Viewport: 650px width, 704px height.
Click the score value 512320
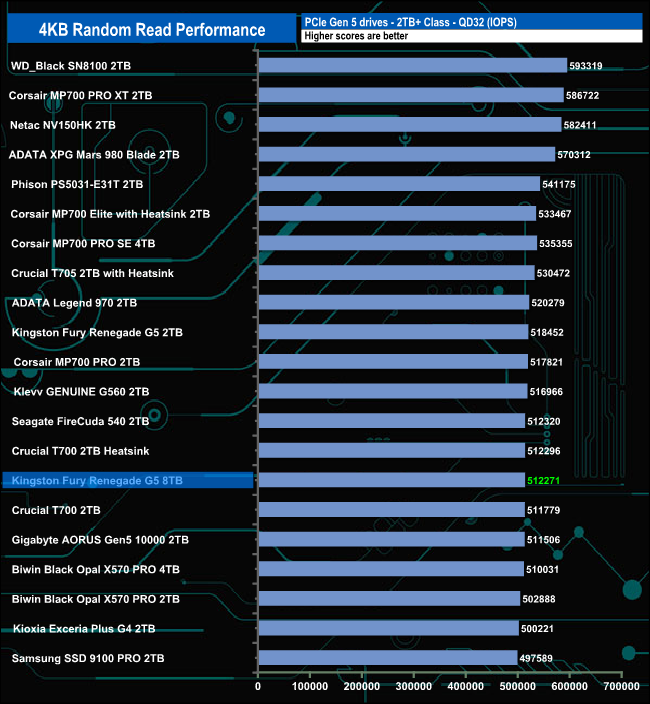544,422
